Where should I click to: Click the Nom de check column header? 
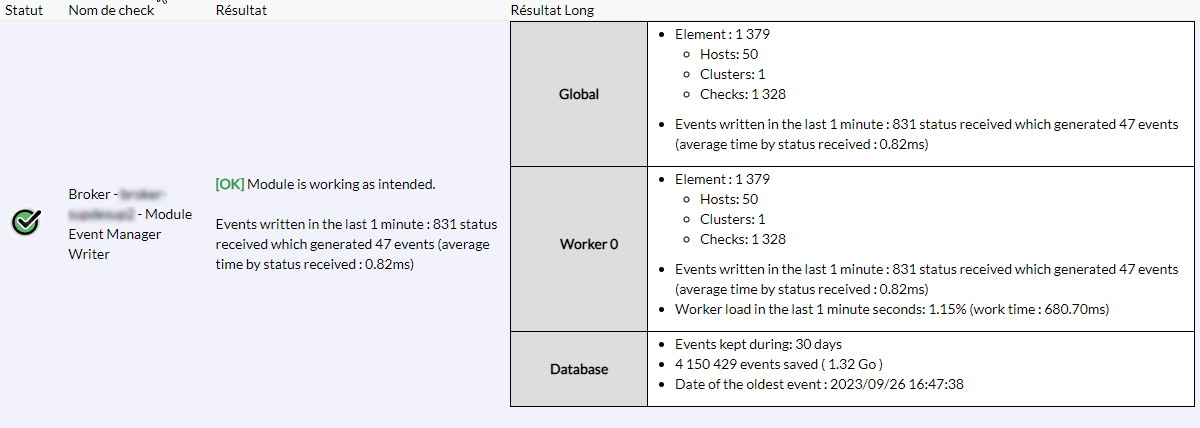point(109,10)
